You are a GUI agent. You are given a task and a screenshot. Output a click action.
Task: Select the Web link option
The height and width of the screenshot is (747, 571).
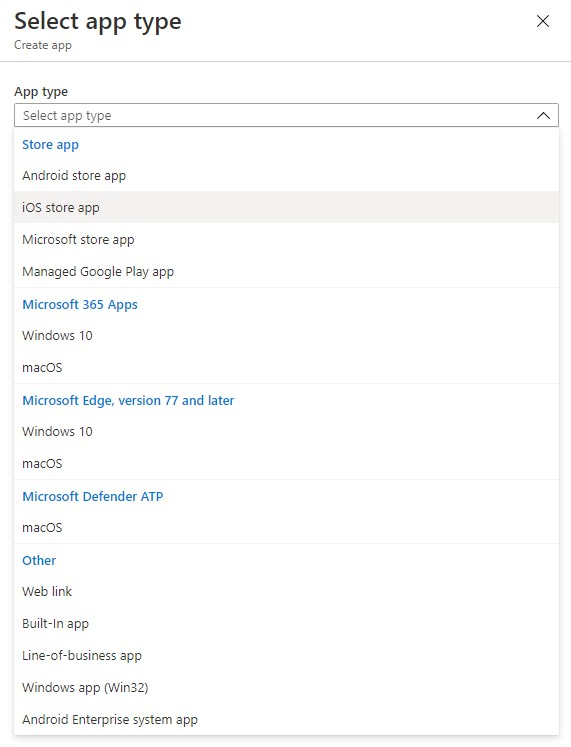[x=286, y=592]
